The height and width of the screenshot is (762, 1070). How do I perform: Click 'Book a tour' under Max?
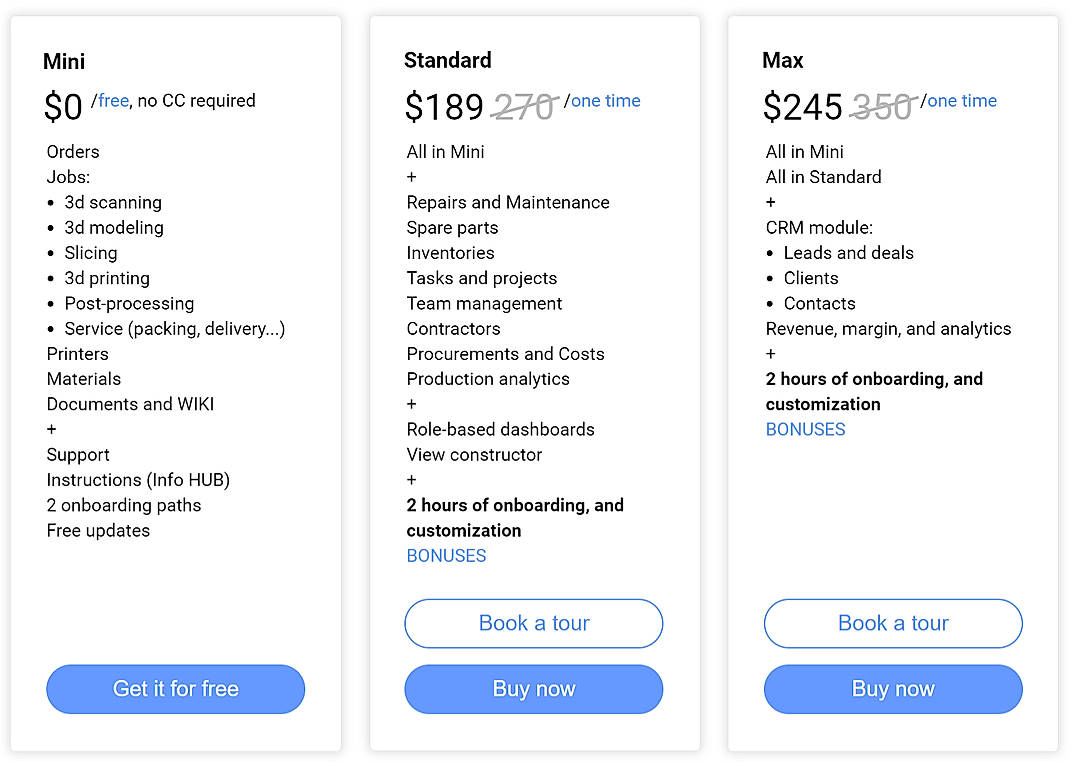click(x=892, y=623)
